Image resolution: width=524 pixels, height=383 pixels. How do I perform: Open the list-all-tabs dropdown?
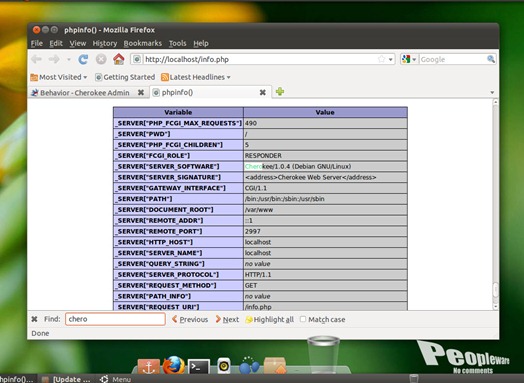492,93
